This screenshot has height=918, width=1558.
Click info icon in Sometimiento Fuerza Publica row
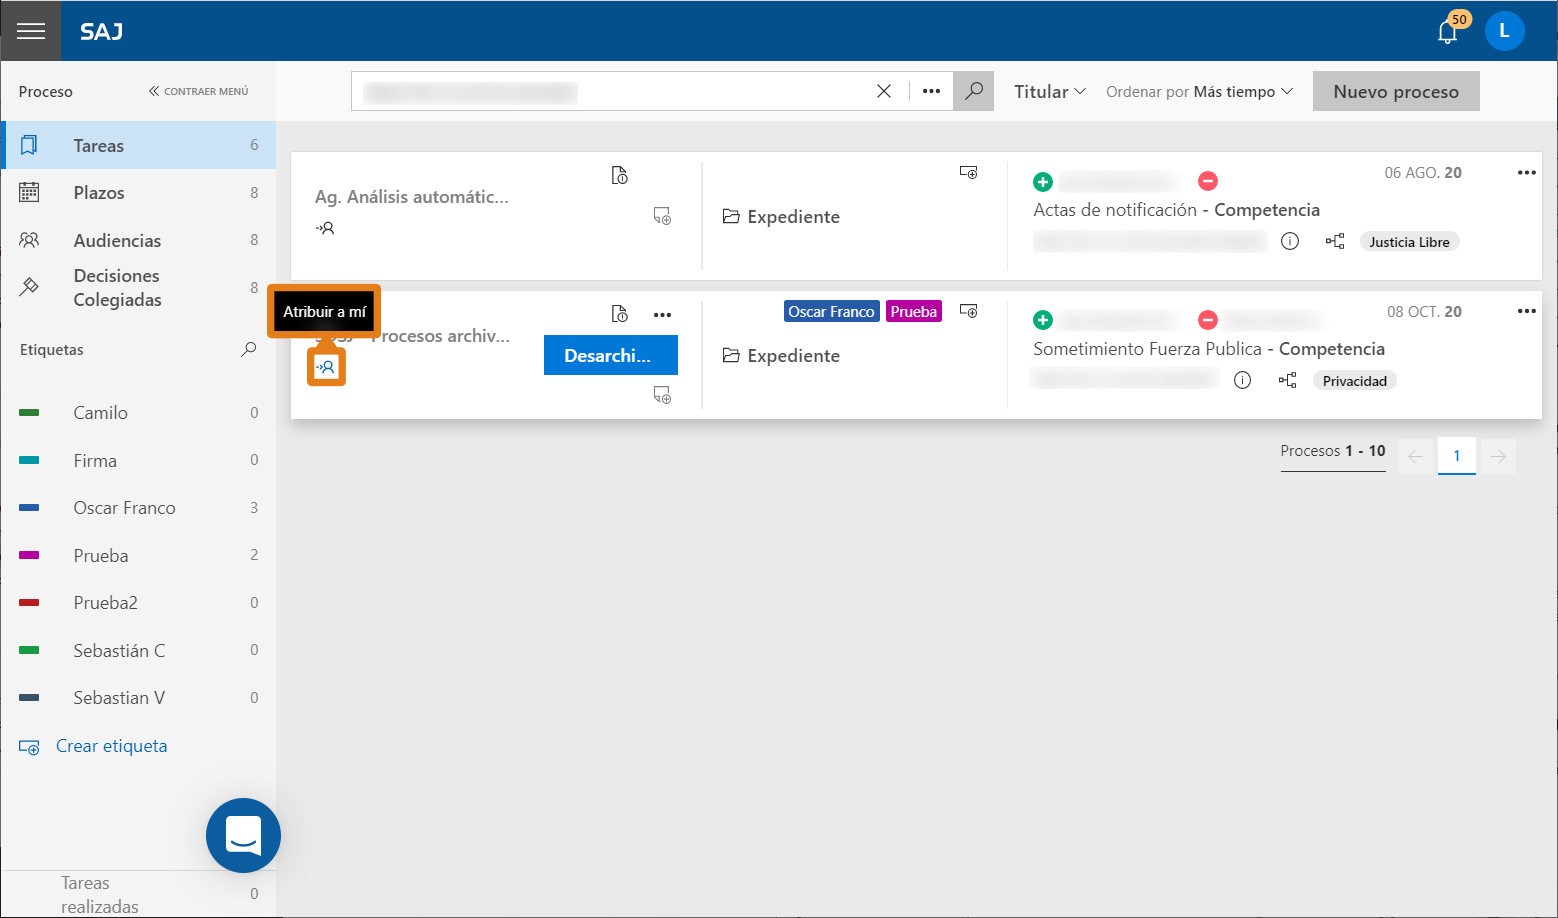1242,380
